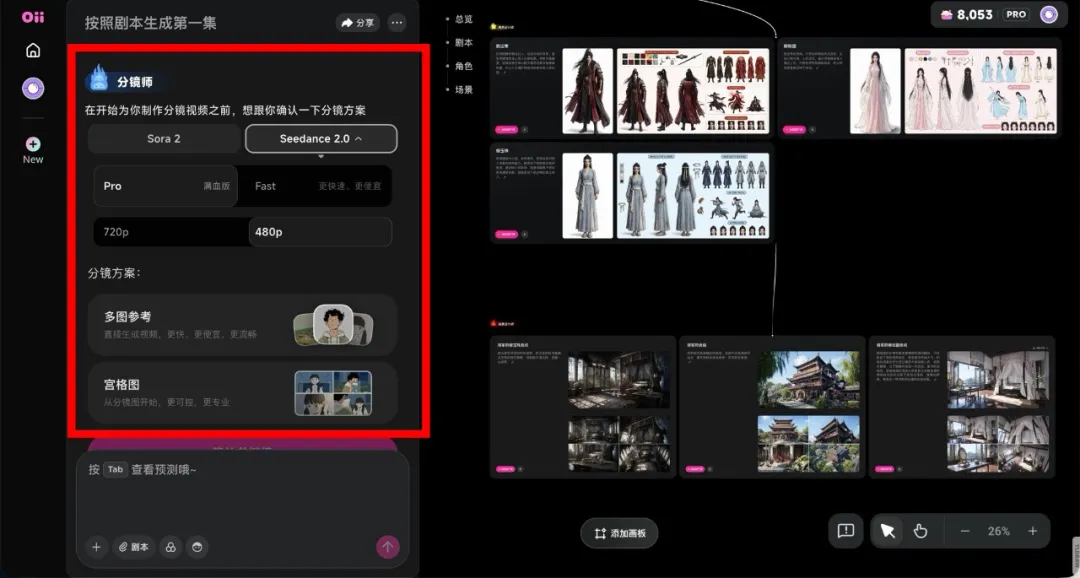
Task: Choose the Pro 满血版 option
Action: [x=166, y=186]
